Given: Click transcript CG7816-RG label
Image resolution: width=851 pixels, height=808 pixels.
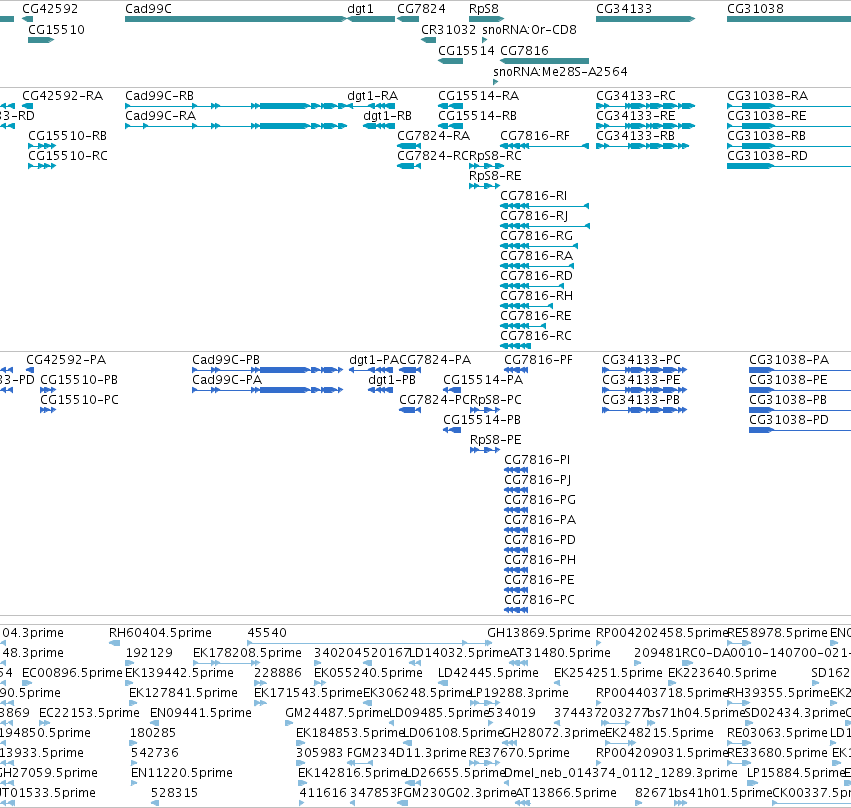Looking at the screenshot, I should tap(536, 236).
